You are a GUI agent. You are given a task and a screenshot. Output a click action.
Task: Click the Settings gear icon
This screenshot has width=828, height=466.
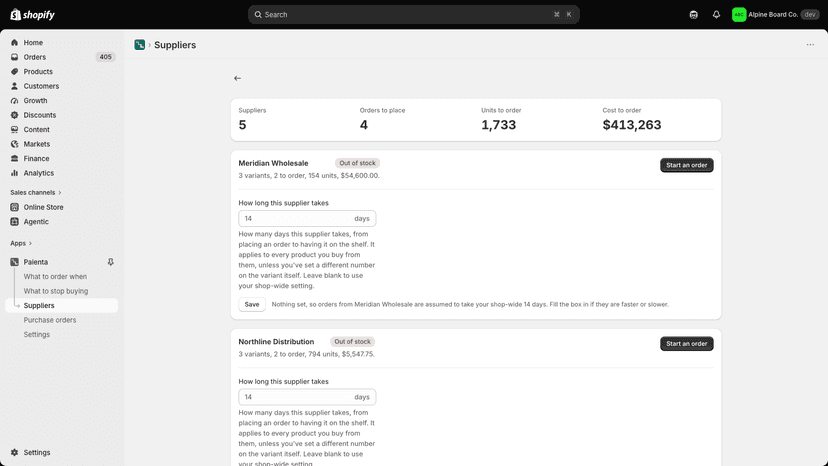14,453
